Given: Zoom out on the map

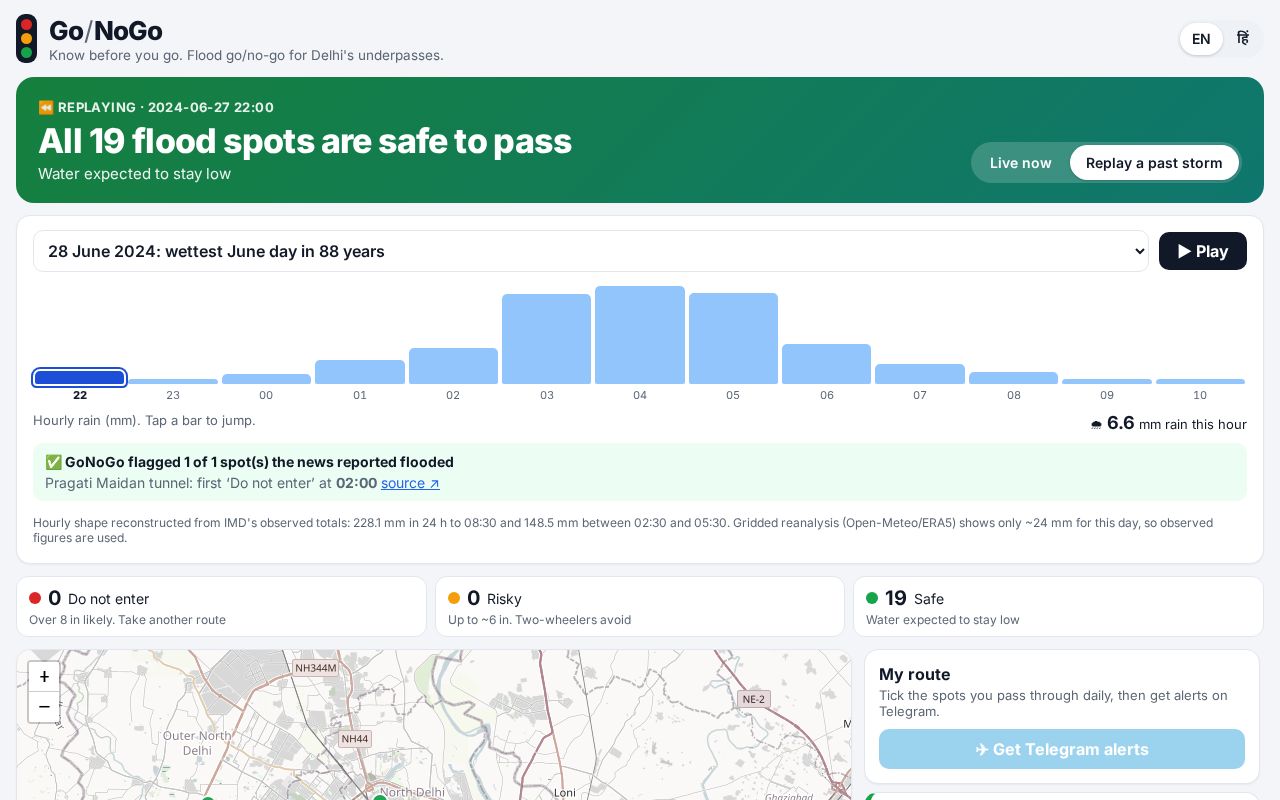Looking at the screenshot, I should pyautogui.click(x=44, y=707).
